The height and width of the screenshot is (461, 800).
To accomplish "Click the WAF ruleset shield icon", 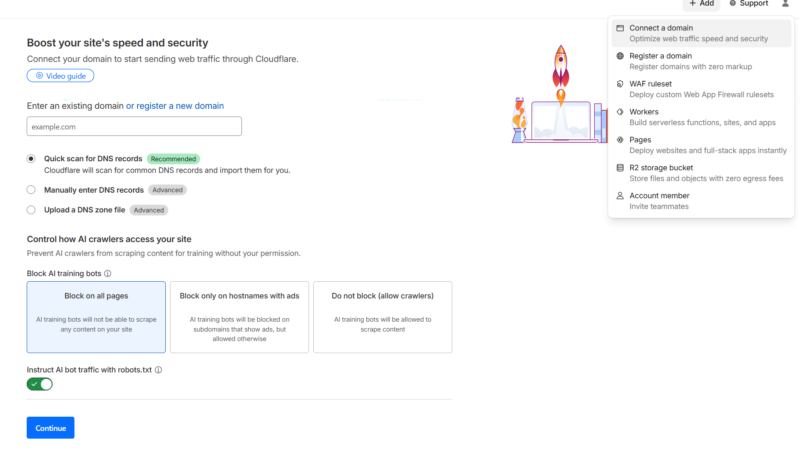I will pos(620,84).
